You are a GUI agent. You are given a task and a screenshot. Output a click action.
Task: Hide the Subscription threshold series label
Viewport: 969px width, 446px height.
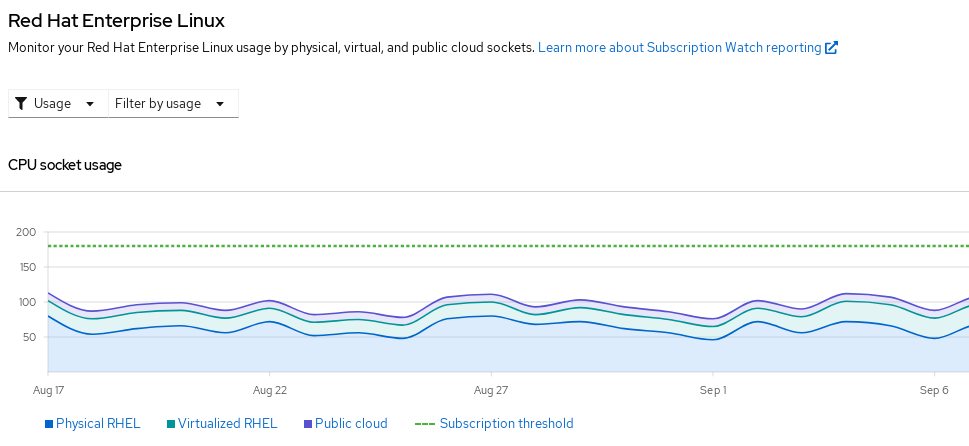pos(506,424)
